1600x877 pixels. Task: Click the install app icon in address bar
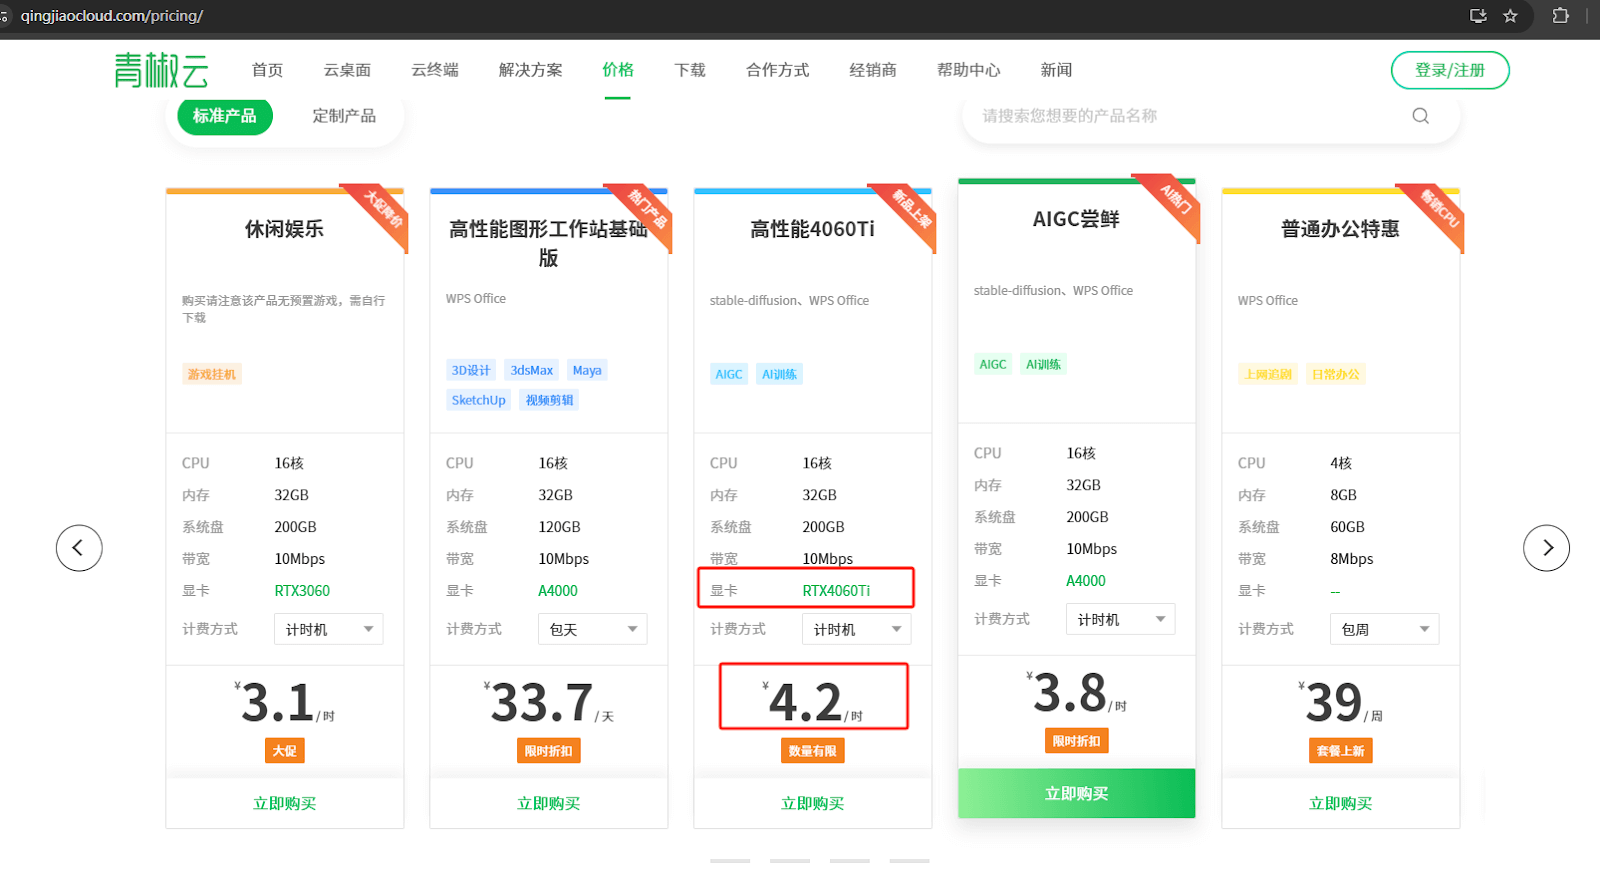click(x=1478, y=16)
